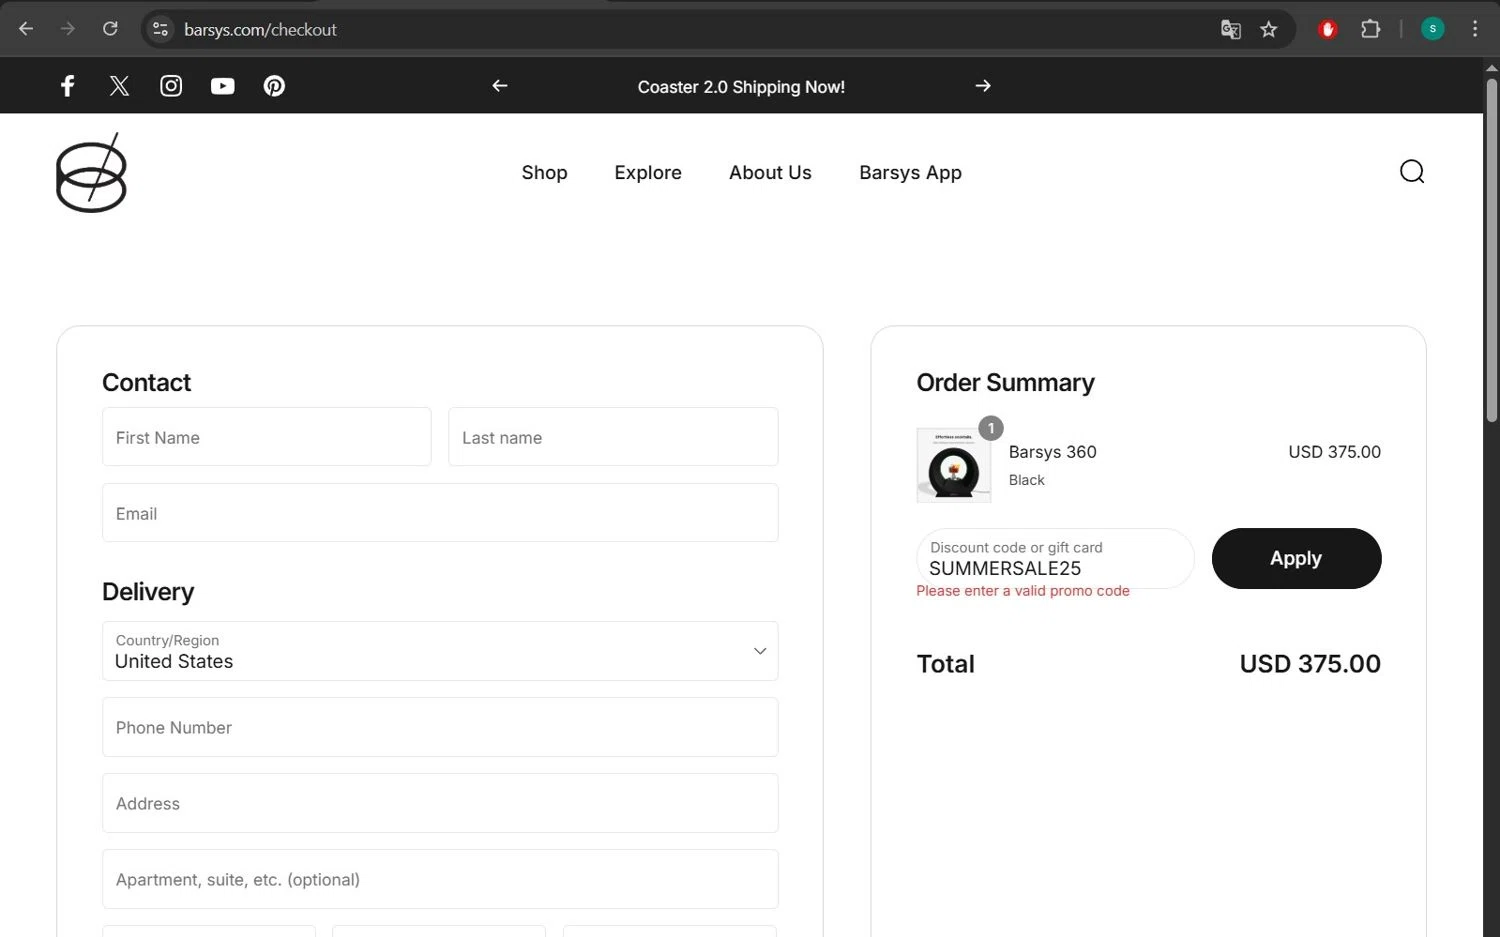Go to About Us
The image size is (1500, 937).
click(770, 173)
